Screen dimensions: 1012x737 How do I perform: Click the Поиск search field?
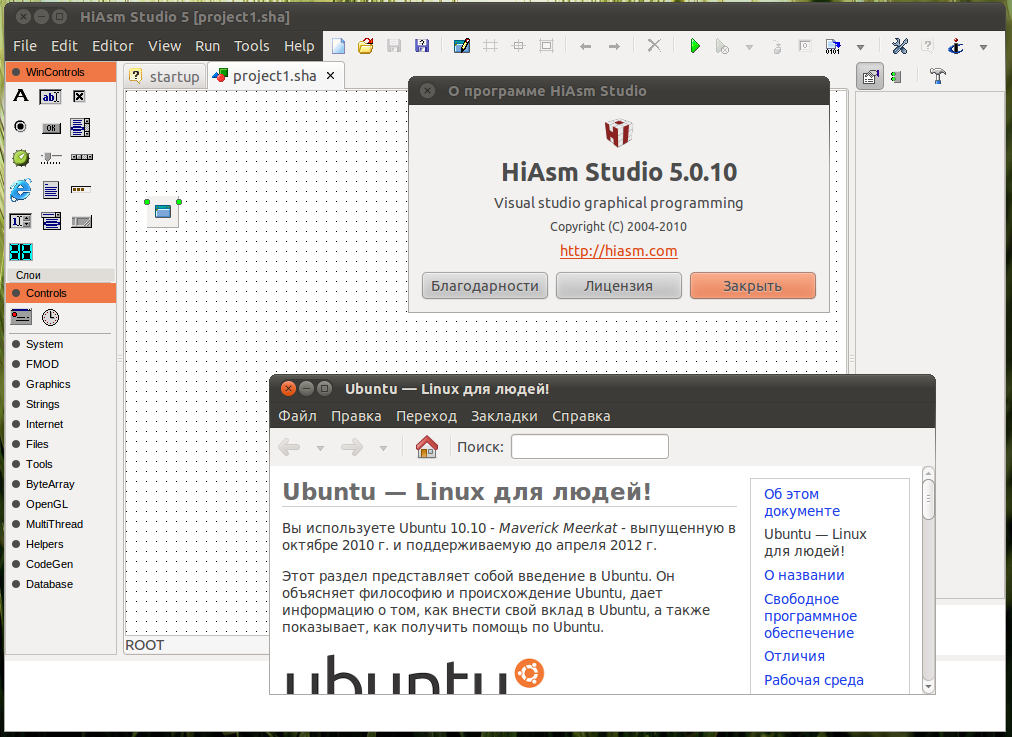pos(589,447)
